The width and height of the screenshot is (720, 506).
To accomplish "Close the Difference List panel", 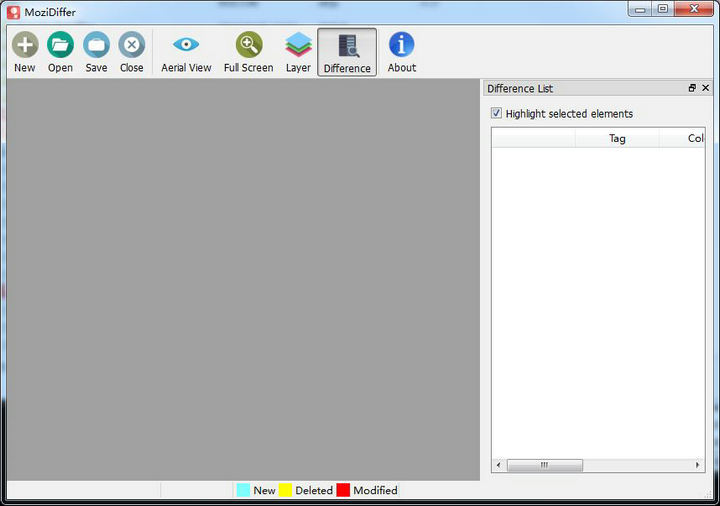I will (706, 89).
